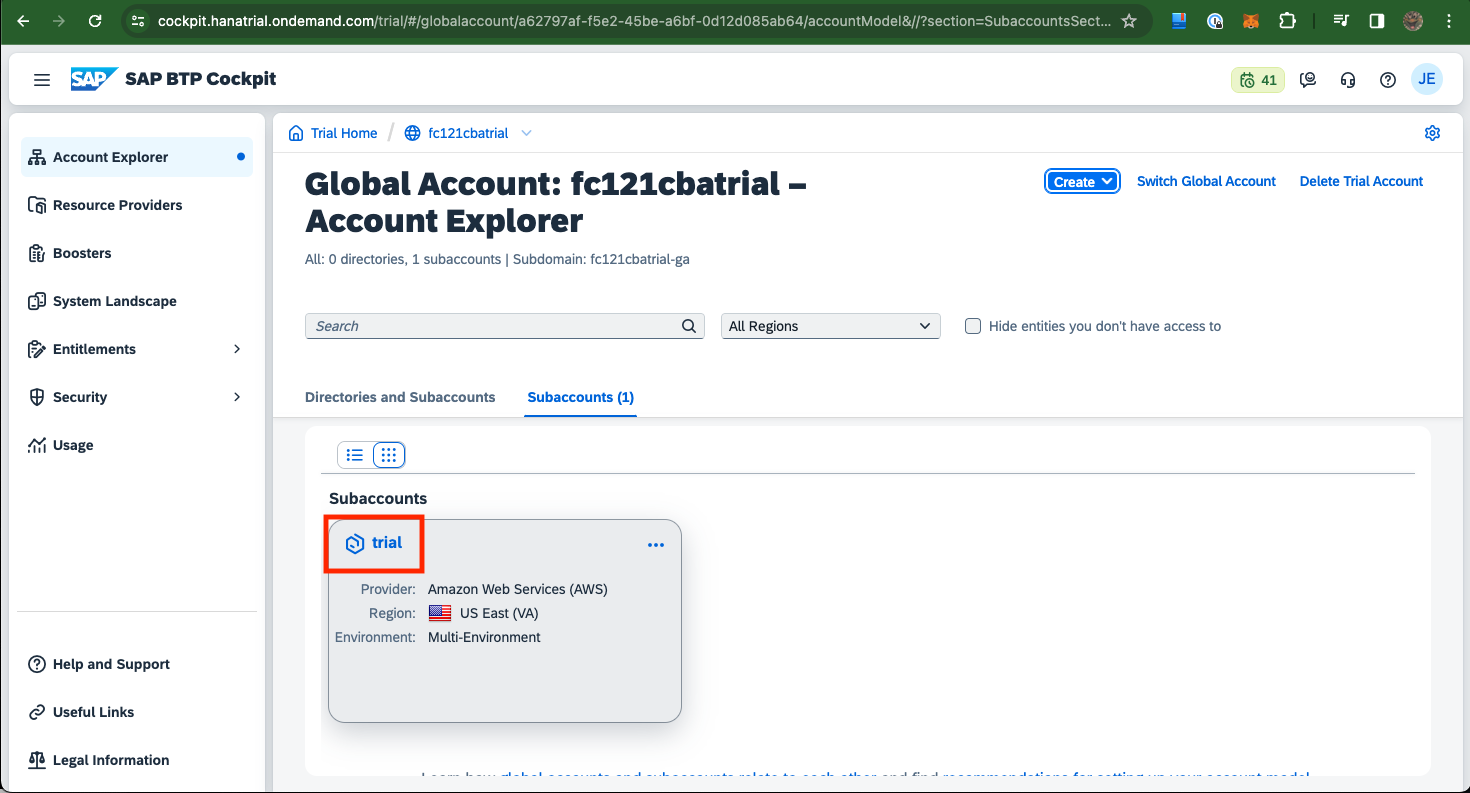1470x793 pixels.
Task: Open the JE user profile avatar
Action: point(1427,80)
